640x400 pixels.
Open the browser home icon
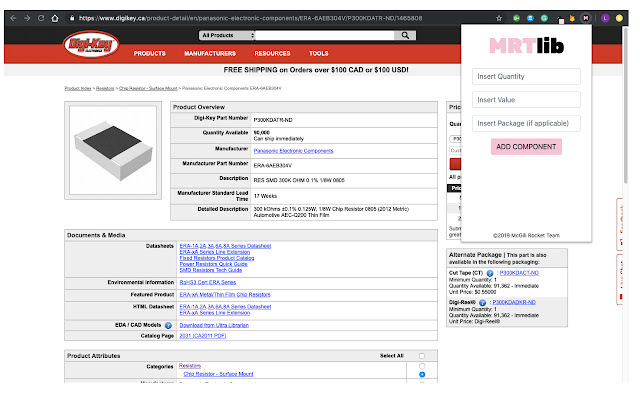(x=55, y=18)
